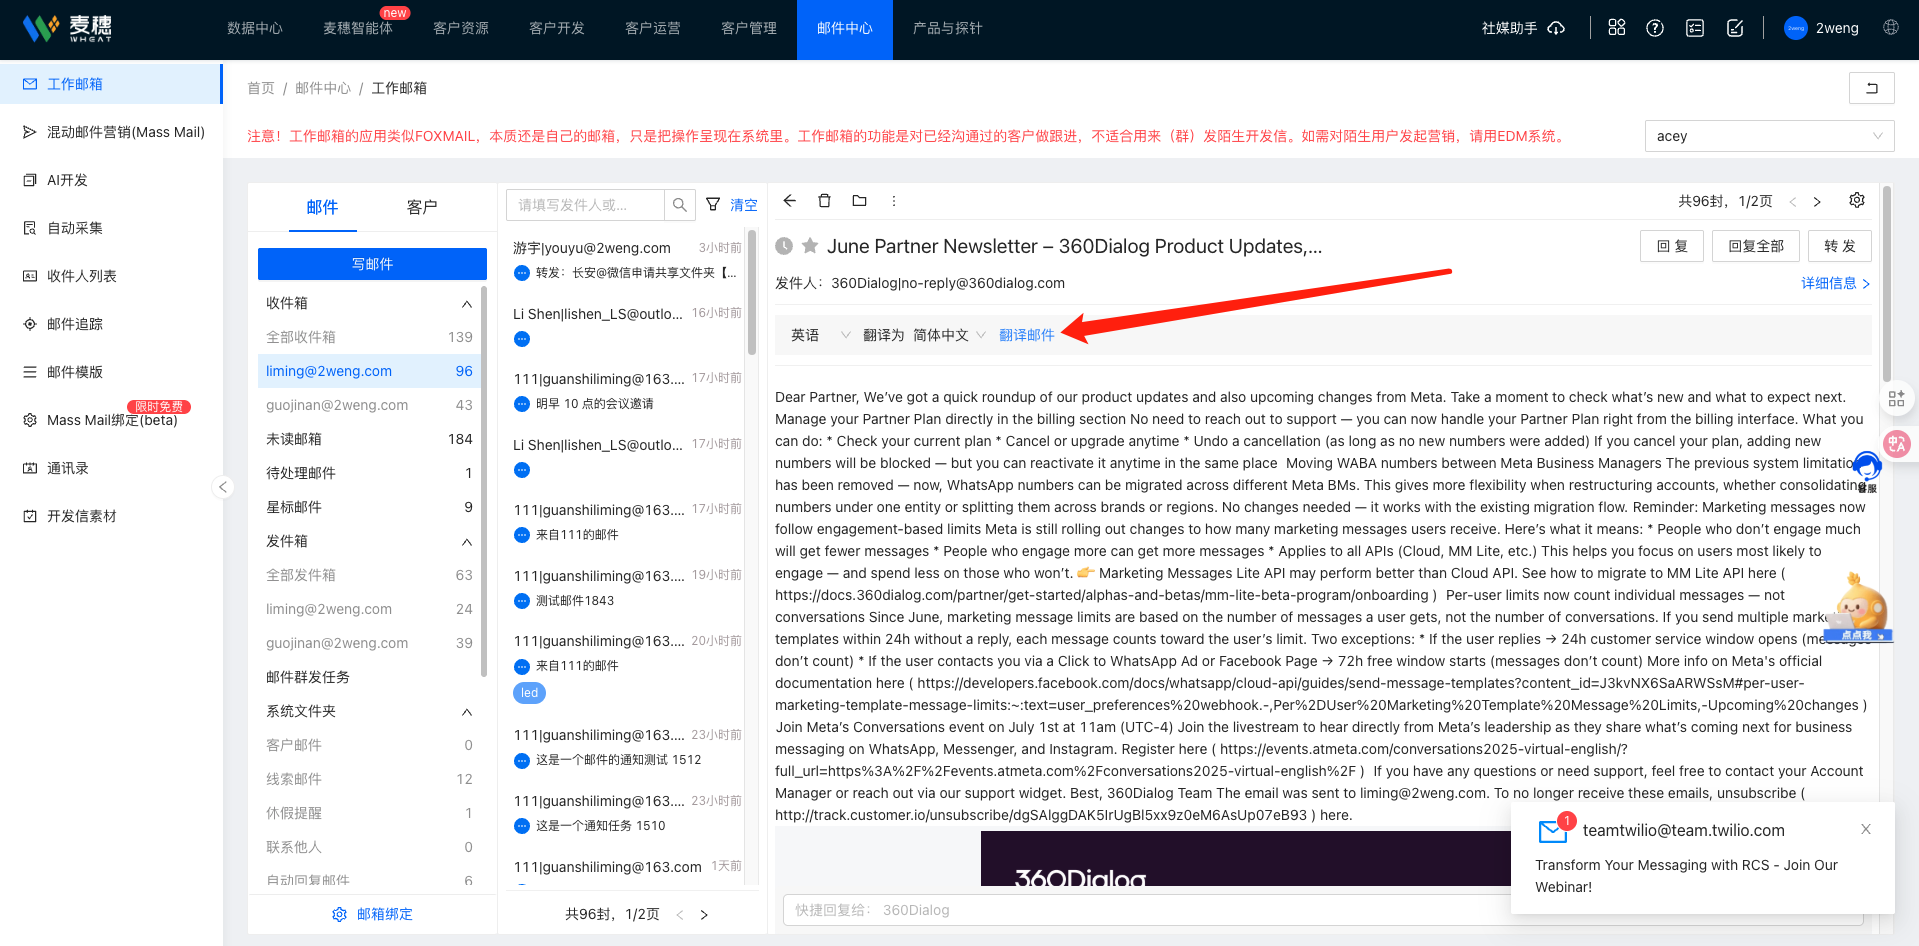The width and height of the screenshot is (1919, 946).
Task: Click 清空 to clear filters
Action: (x=743, y=205)
